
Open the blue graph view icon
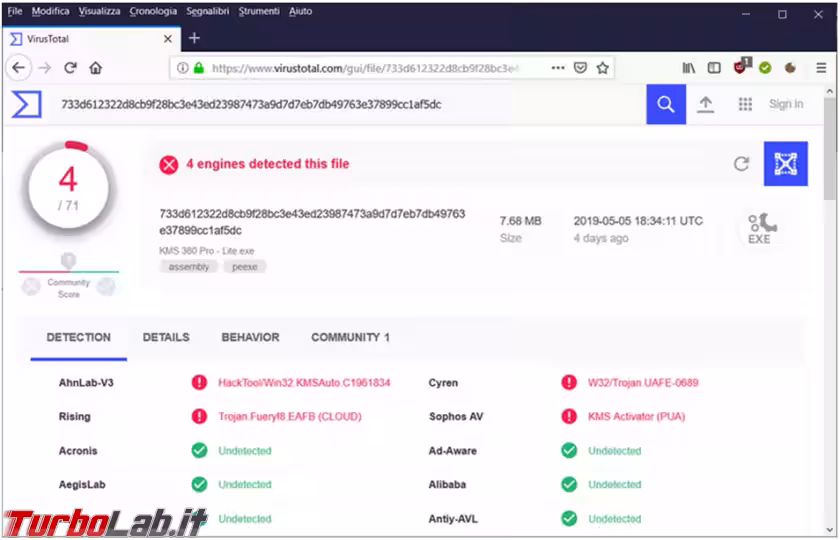pos(786,164)
